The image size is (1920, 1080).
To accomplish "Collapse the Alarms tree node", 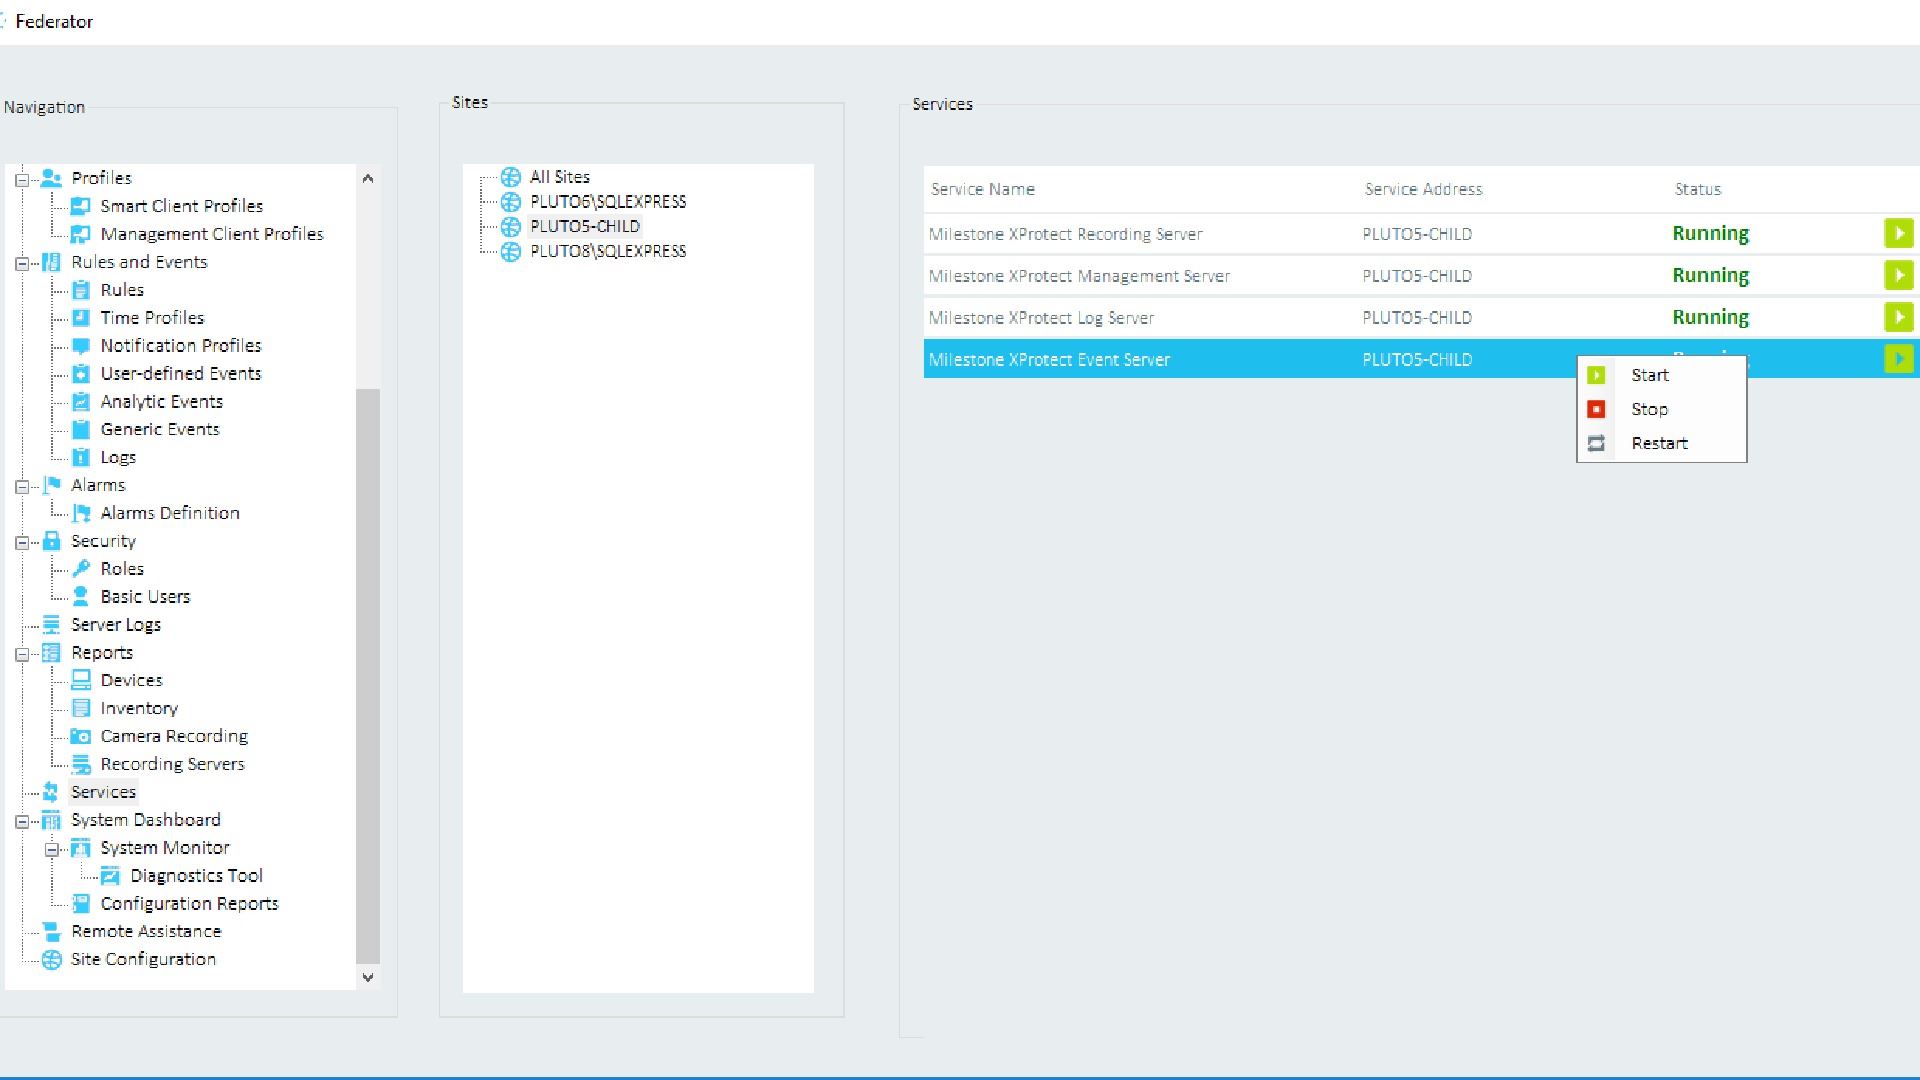I will (x=21, y=487).
